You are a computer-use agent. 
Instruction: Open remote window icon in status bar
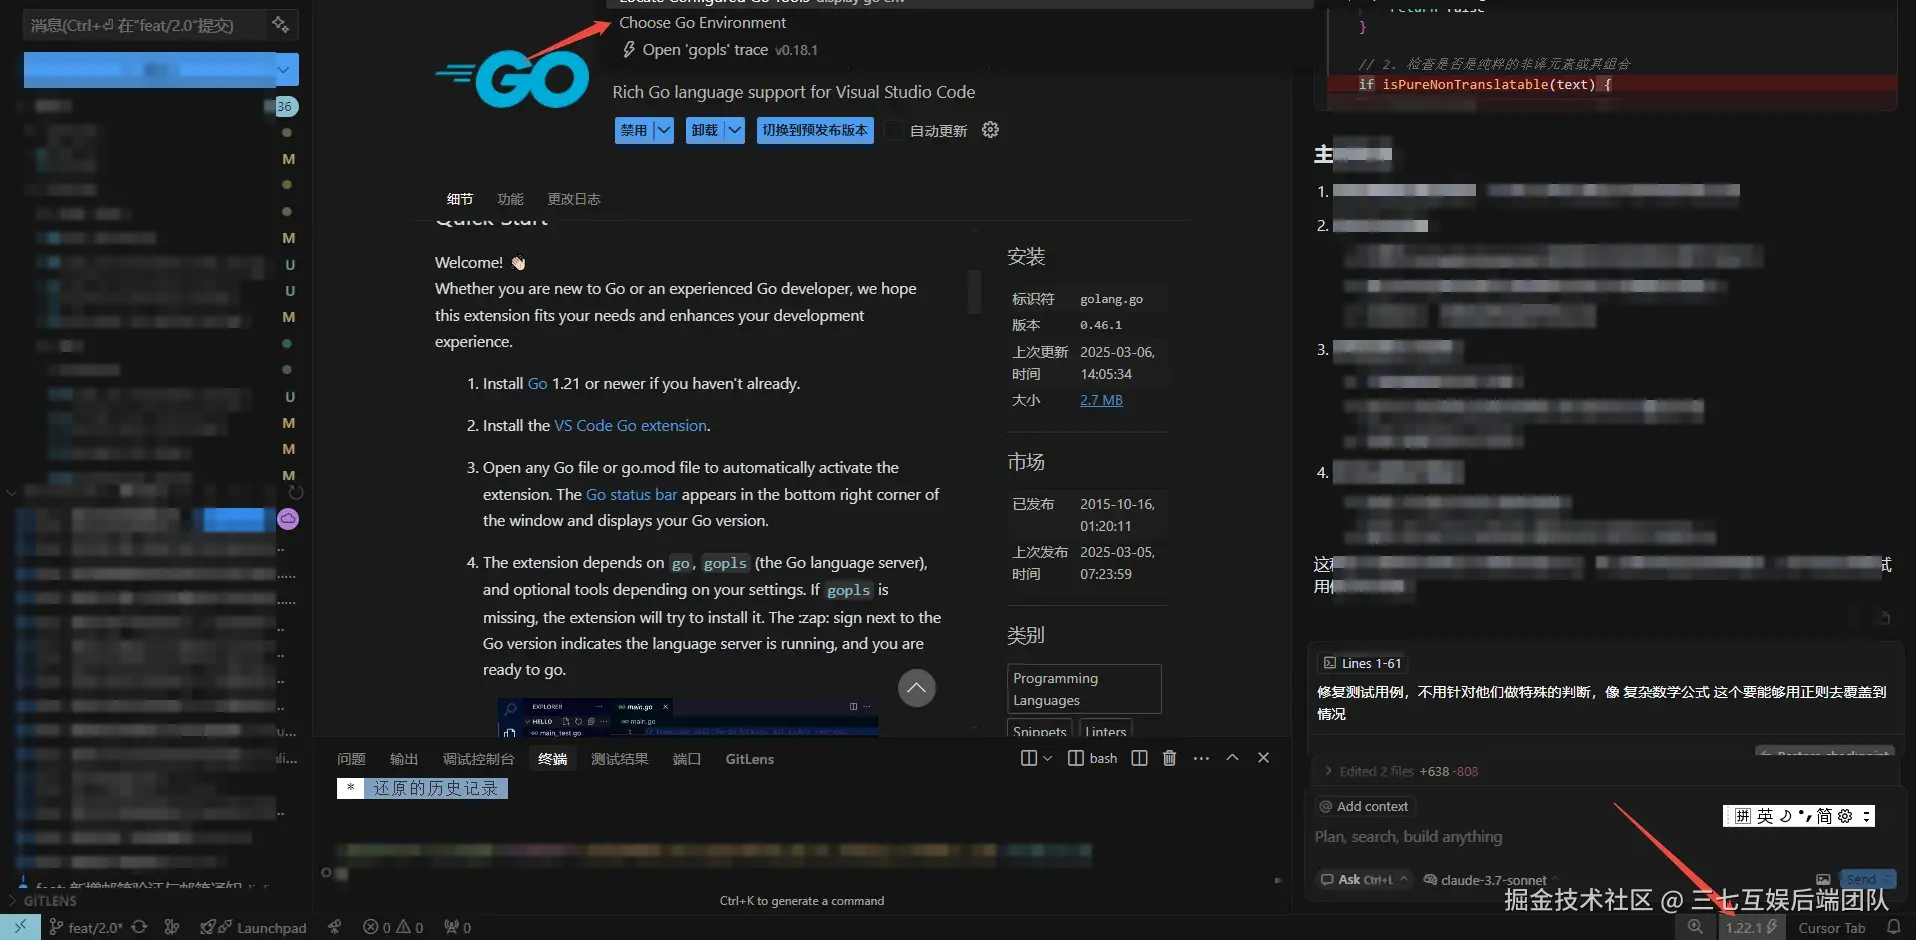(x=20, y=927)
